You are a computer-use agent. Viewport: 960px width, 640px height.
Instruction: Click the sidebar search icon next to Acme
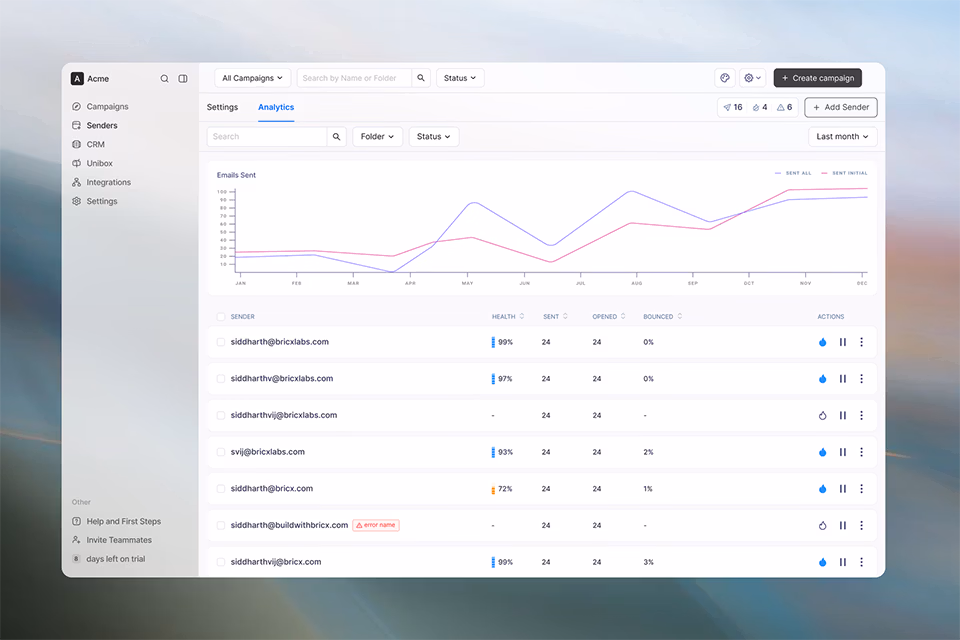click(x=164, y=78)
